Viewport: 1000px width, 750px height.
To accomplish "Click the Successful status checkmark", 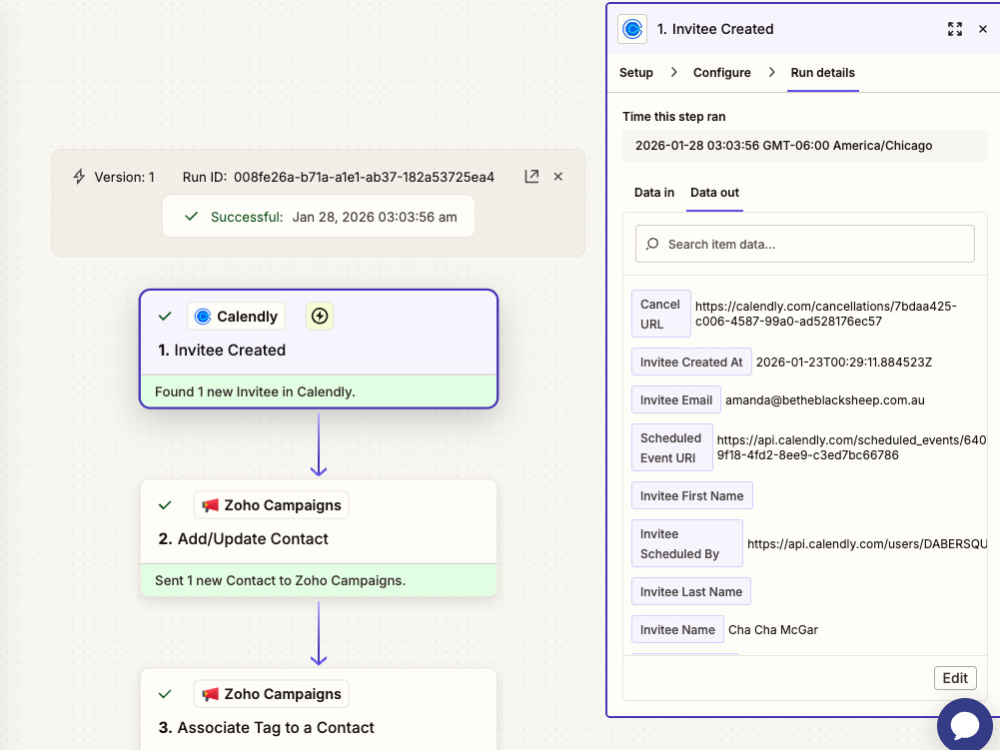I will [x=191, y=217].
